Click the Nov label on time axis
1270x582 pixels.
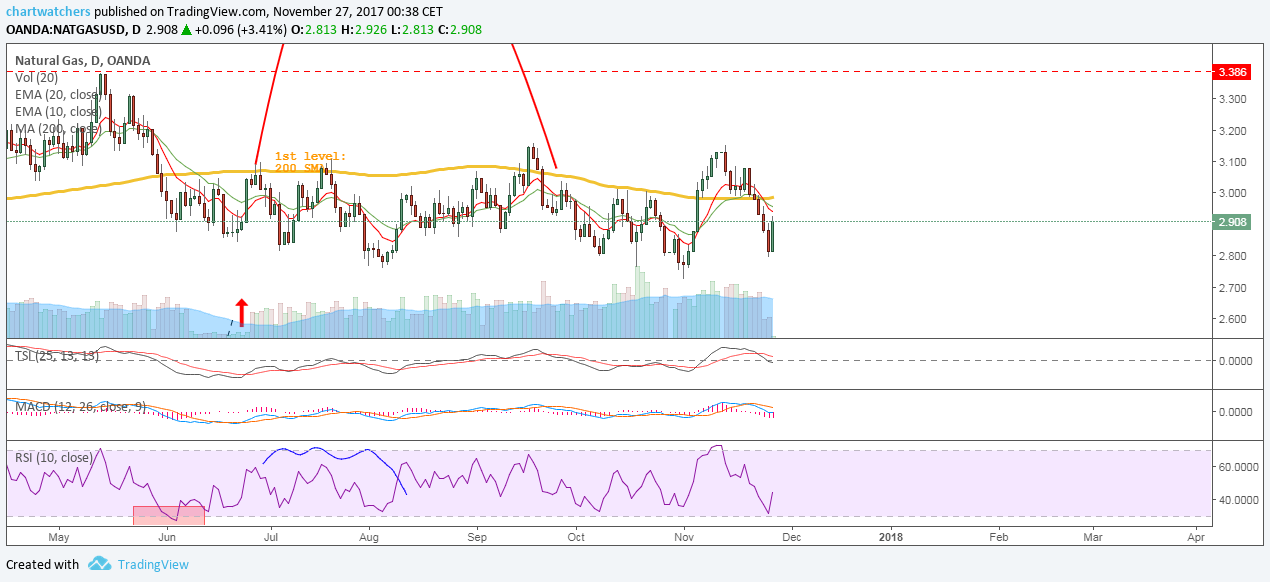click(x=685, y=537)
